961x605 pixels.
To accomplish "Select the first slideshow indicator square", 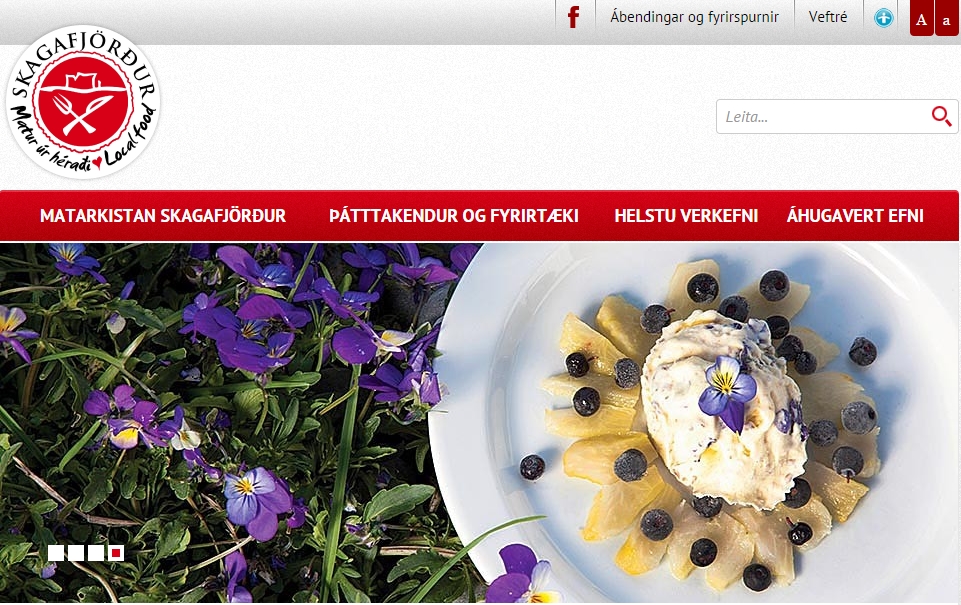I will coord(56,553).
